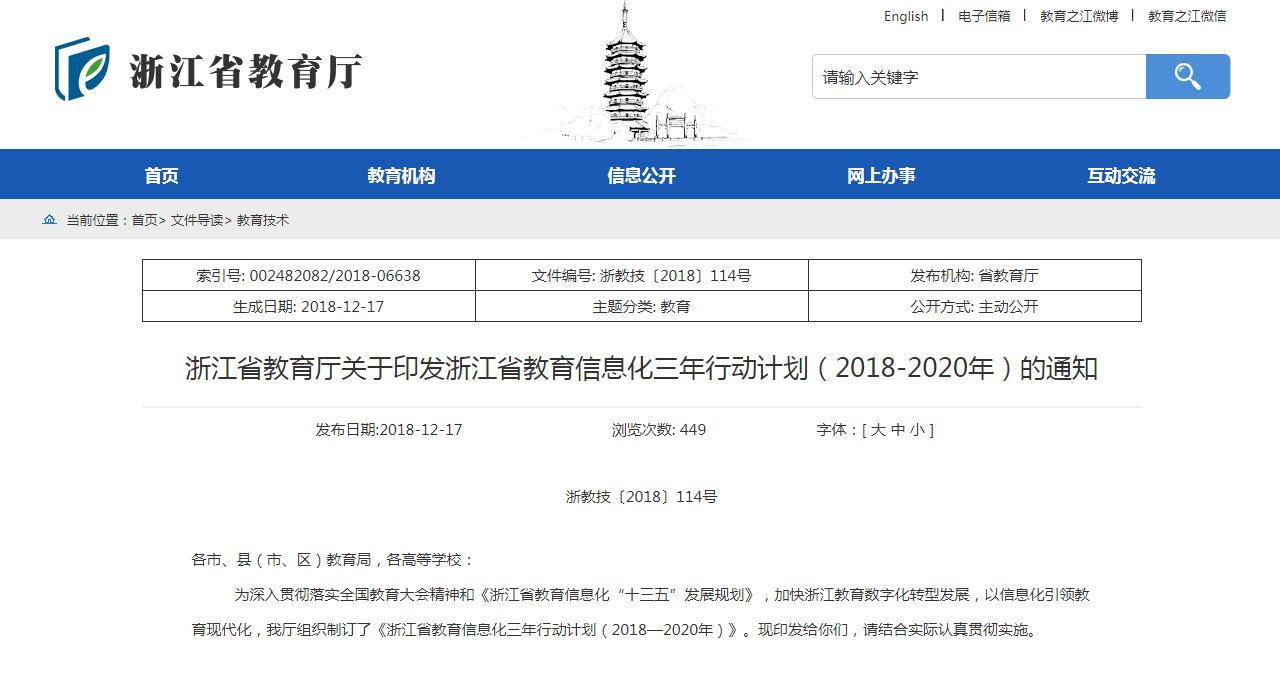The height and width of the screenshot is (674, 1280).
Task: Click the 发布日期:2018-12-17 text
Action: point(389,430)
